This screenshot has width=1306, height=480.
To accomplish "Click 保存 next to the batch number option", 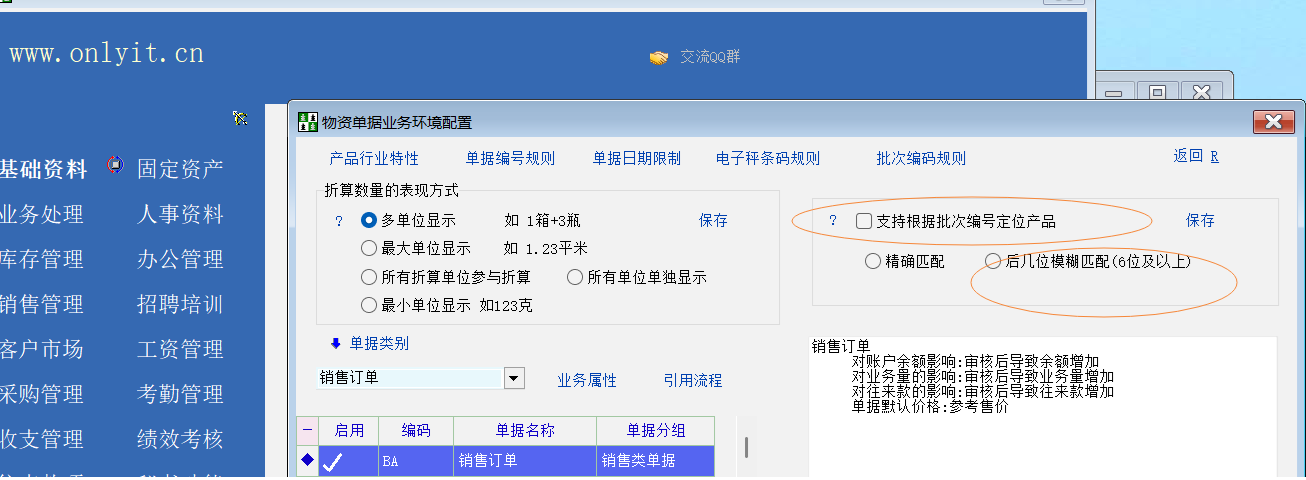I will tap(1200, 220).
